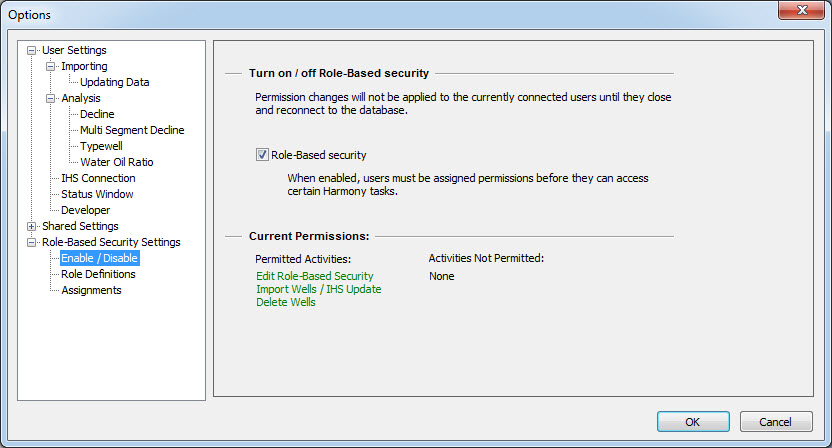Toggle the Role-Based security checkbox
Viewport: 832px width, 448px height.
pos(263,155)
